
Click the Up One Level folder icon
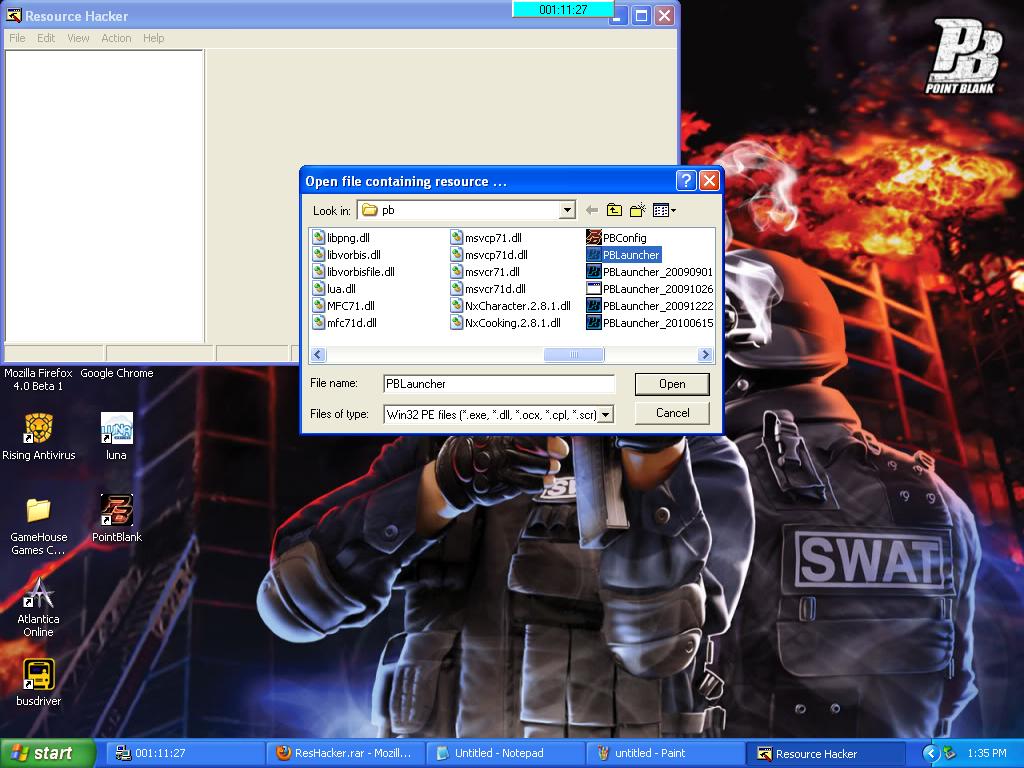click(x=615, y=210)
